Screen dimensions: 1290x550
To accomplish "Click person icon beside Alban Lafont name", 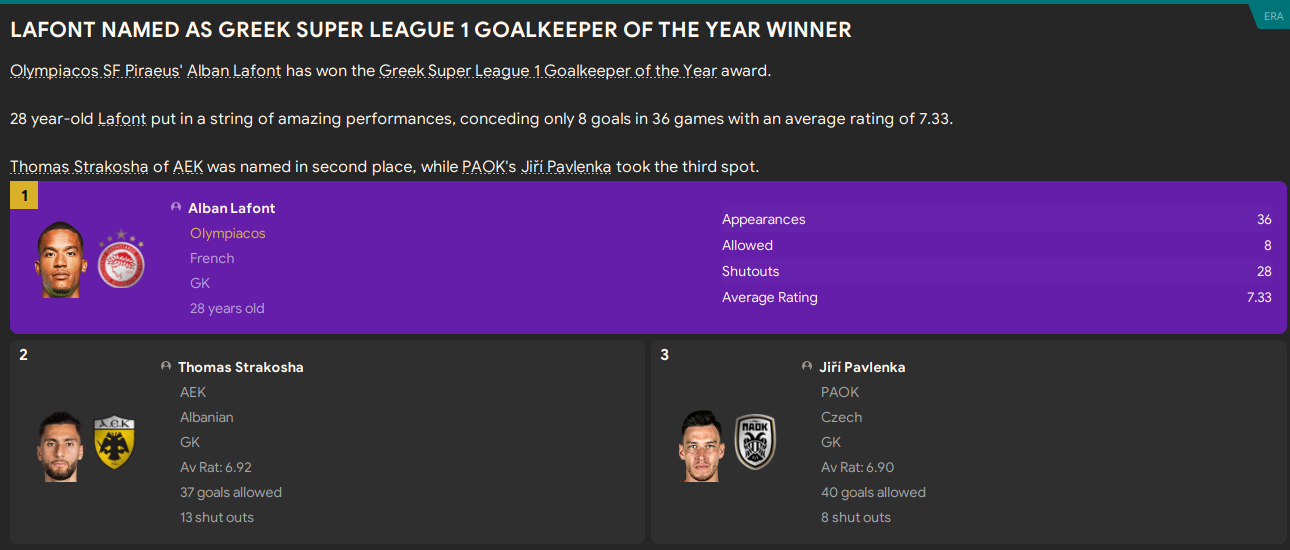I will point(176,208).
